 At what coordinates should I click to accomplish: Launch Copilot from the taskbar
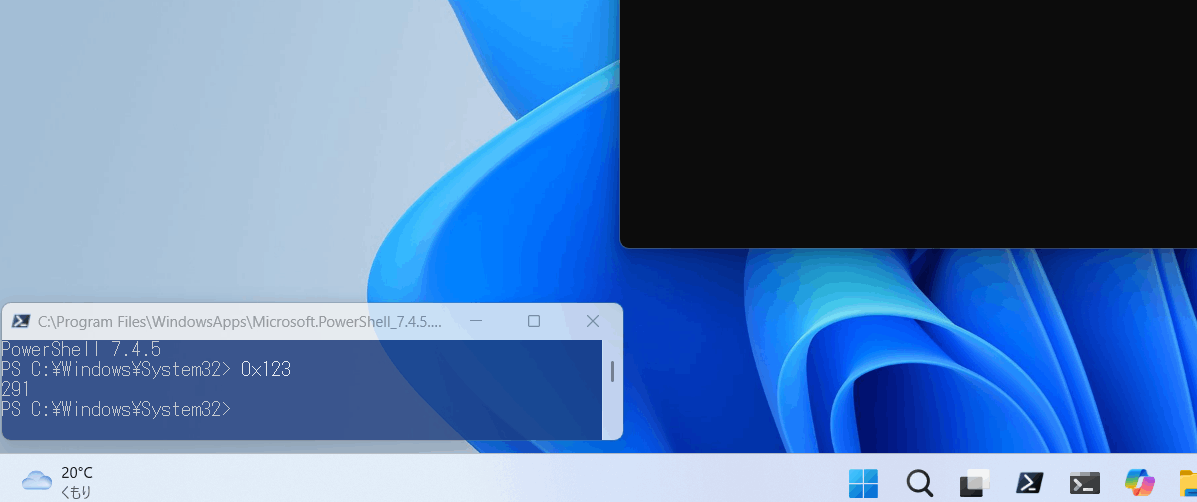pyautogui.click(x=1140, y=483)
